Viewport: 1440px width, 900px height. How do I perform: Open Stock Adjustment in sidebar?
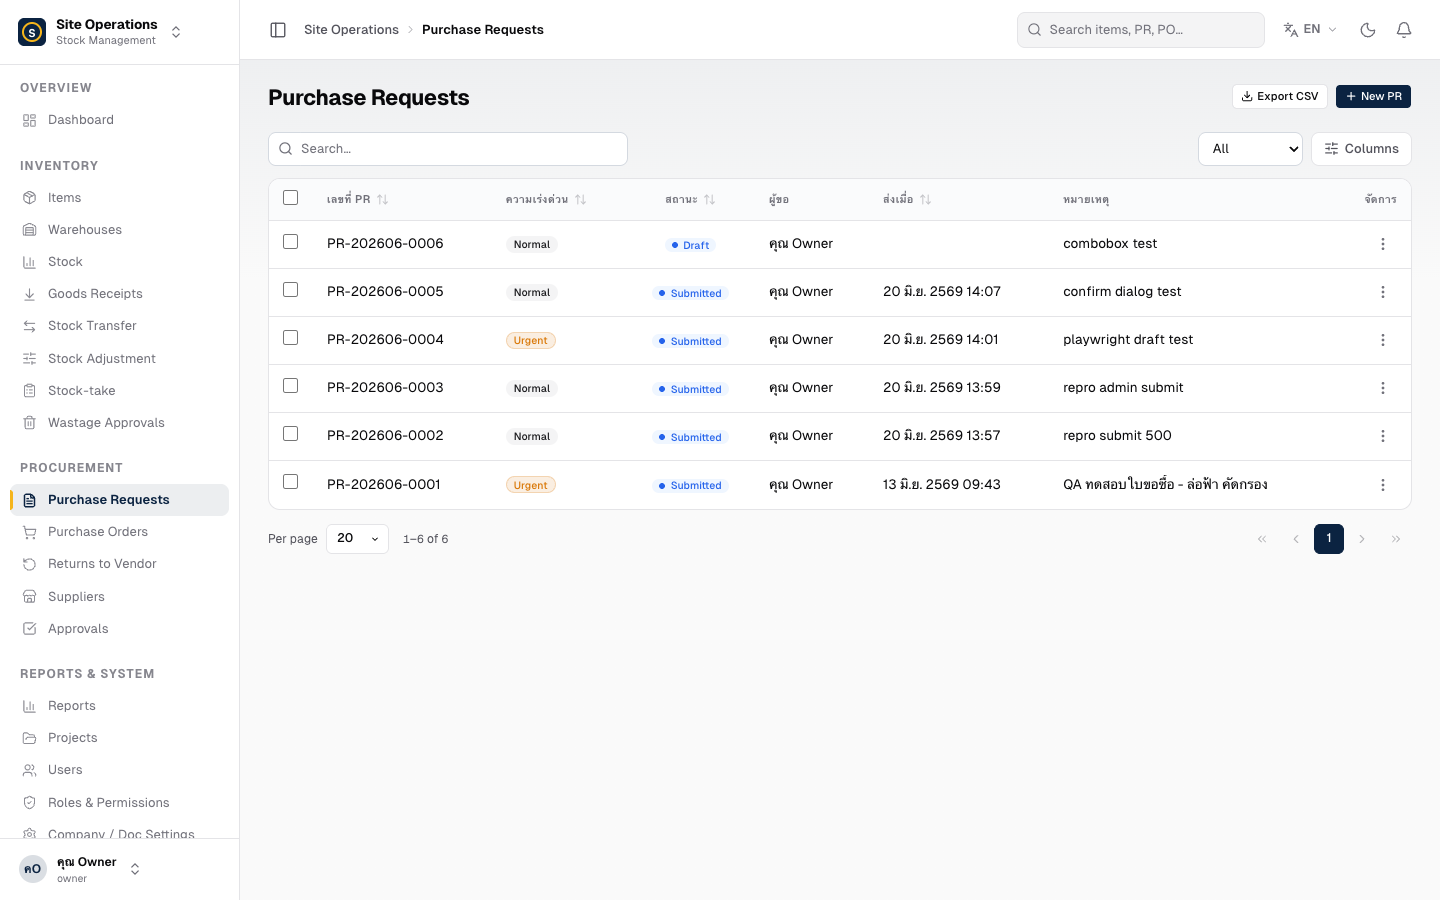(x=119, y=359)
